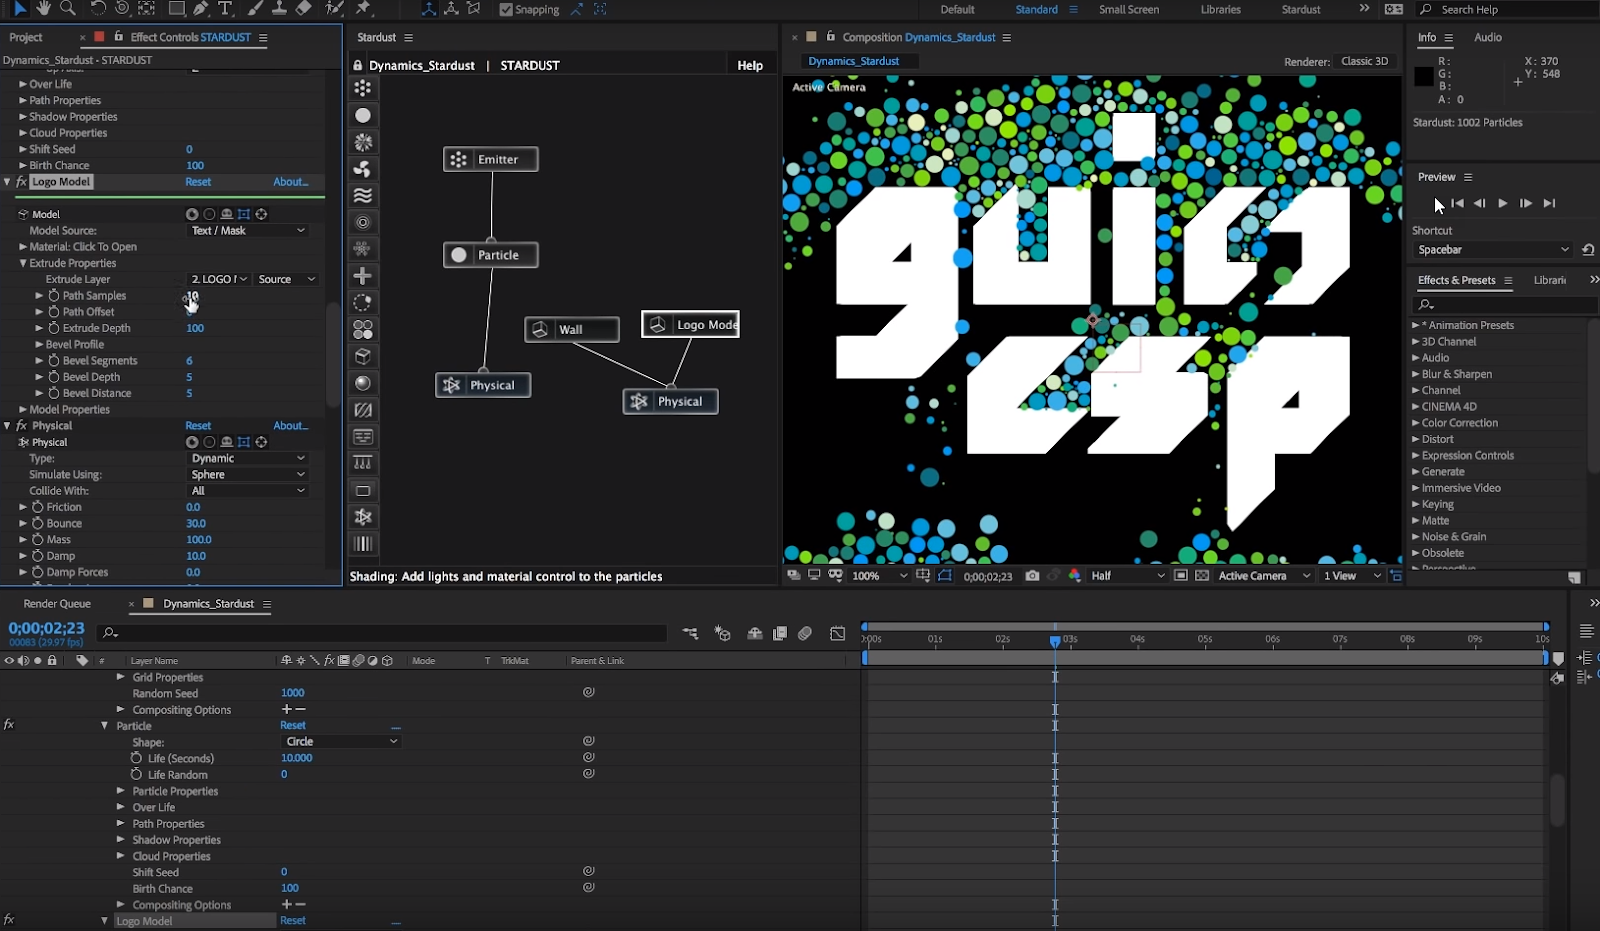Click the Wall node in Stardust graph
The height and width of the screenshot is (931, 1600).
pyautogui.click(x=572, y=329)
